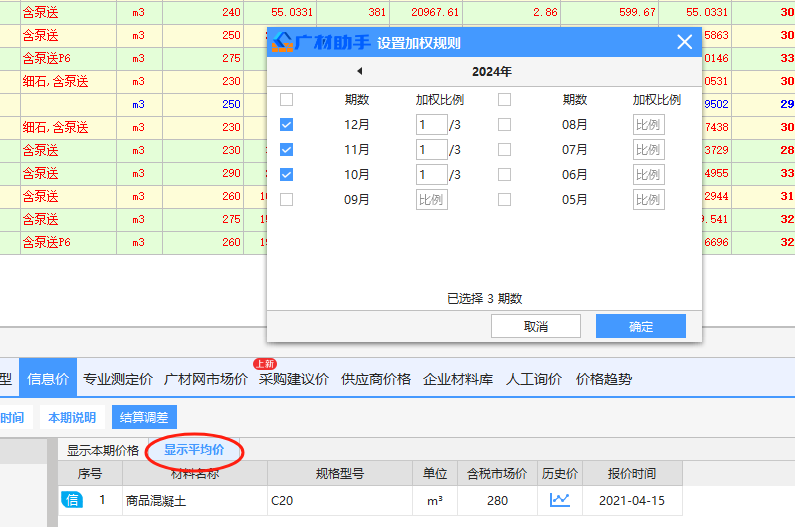Click the 2021-04-15 quote date cell
Image resolution: width=795 pixels, height=527 pixels.
pyautogui.click(x=632, y=501)
